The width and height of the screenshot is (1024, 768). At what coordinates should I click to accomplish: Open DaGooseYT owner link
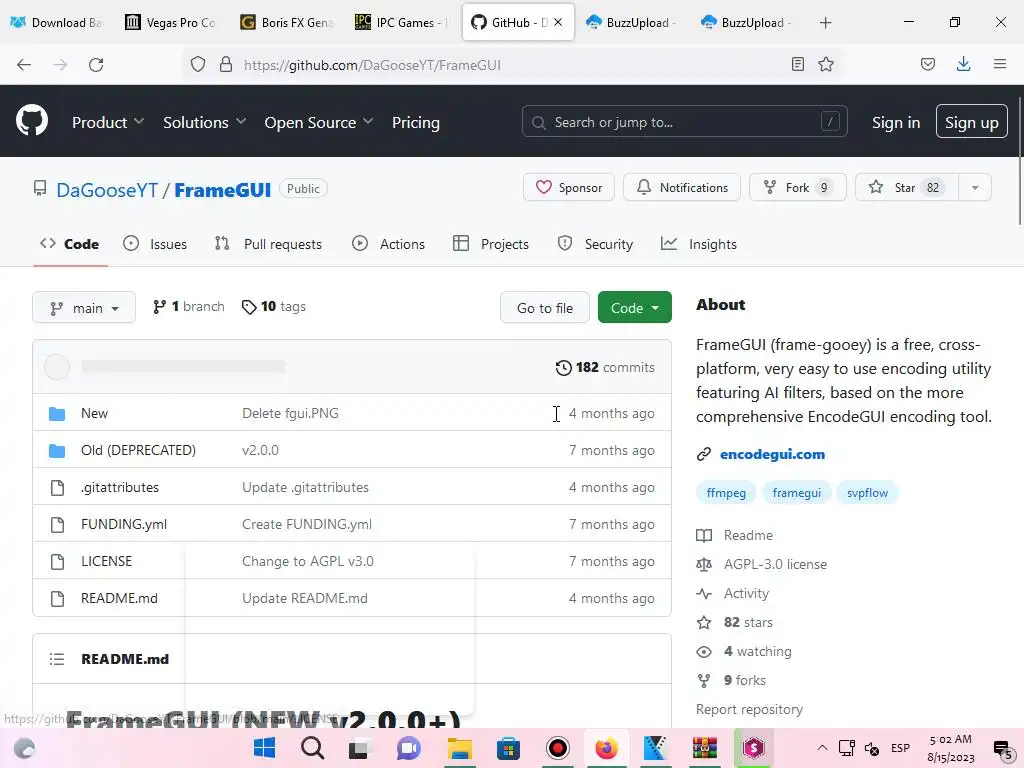tap(107, 190)
